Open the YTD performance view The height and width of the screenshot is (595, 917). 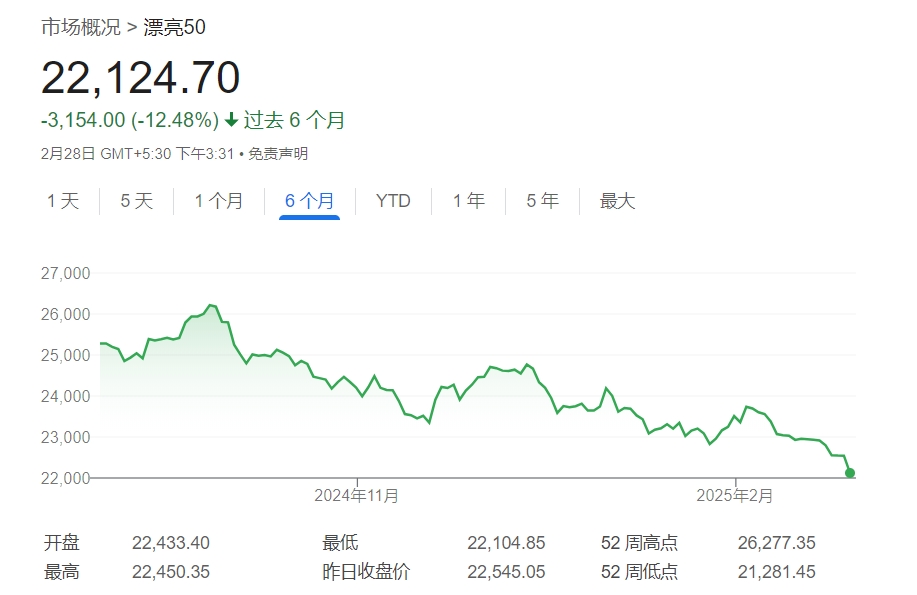click(392, 200)
